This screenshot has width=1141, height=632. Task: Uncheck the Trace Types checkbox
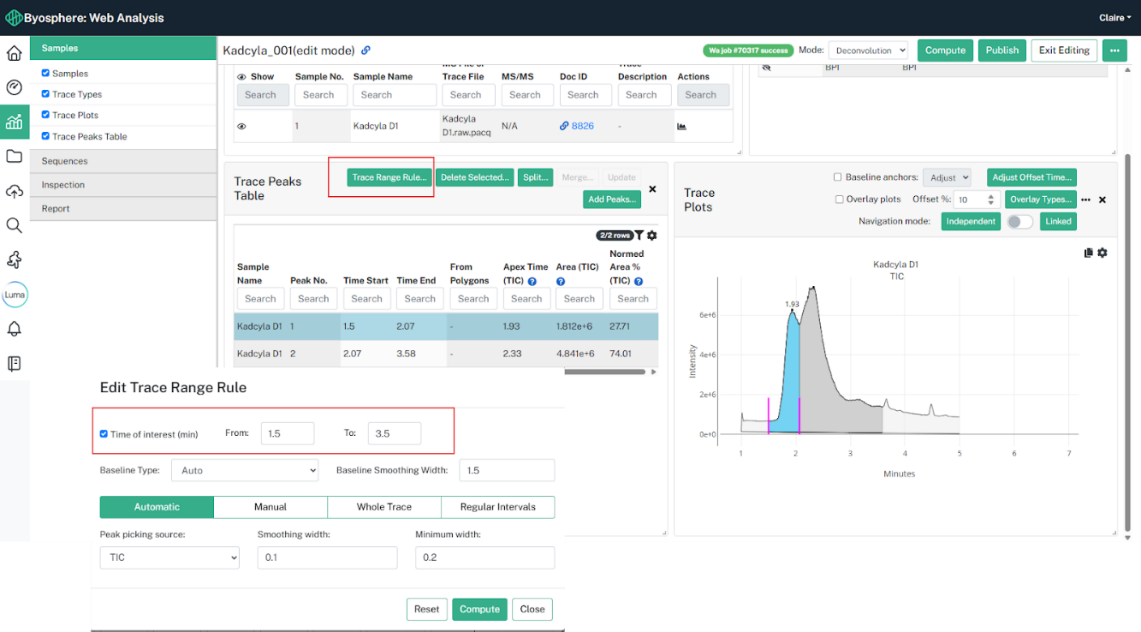[x=45, y=94]
